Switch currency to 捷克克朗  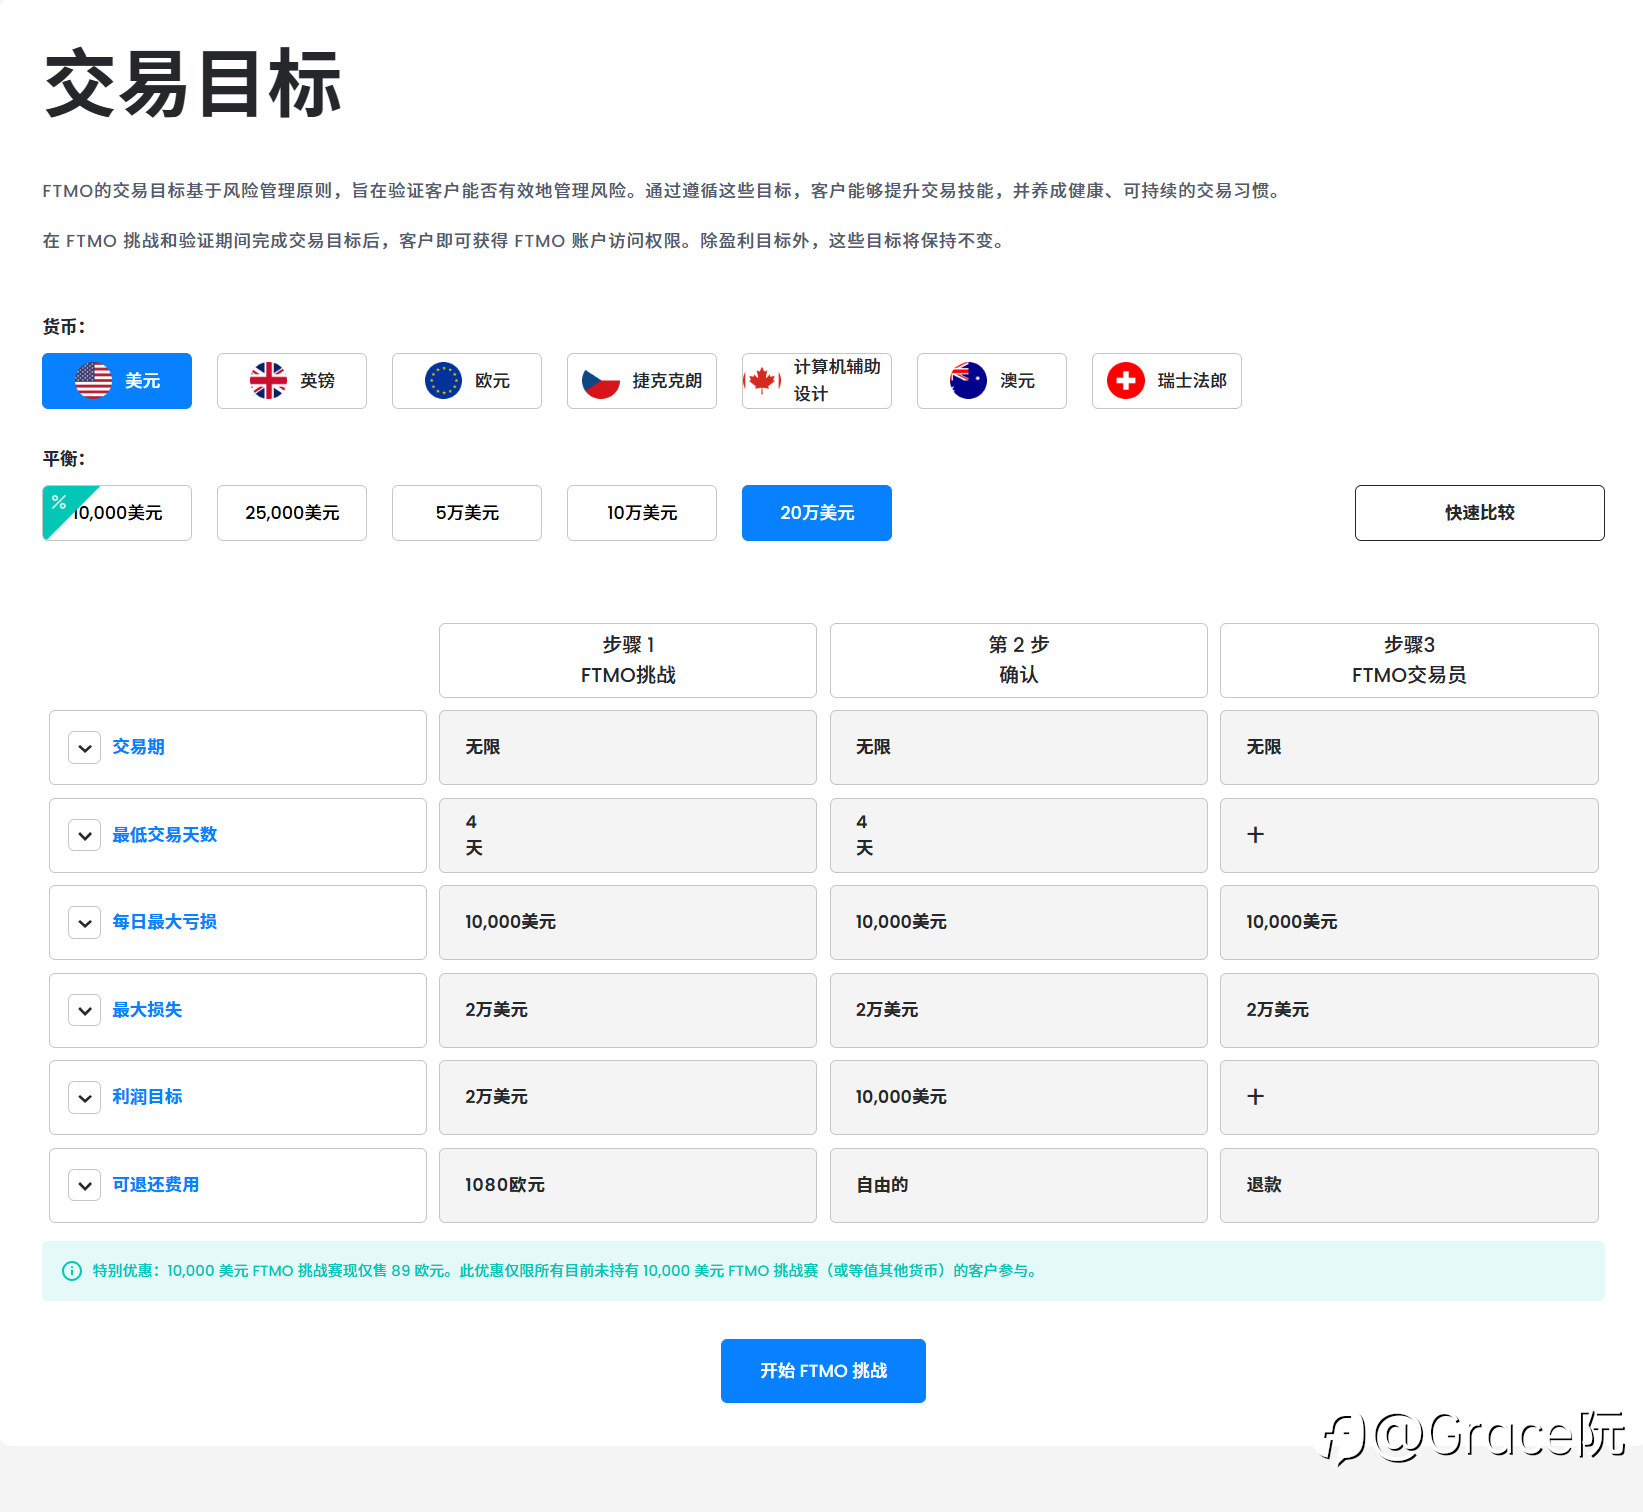(642, 381)
